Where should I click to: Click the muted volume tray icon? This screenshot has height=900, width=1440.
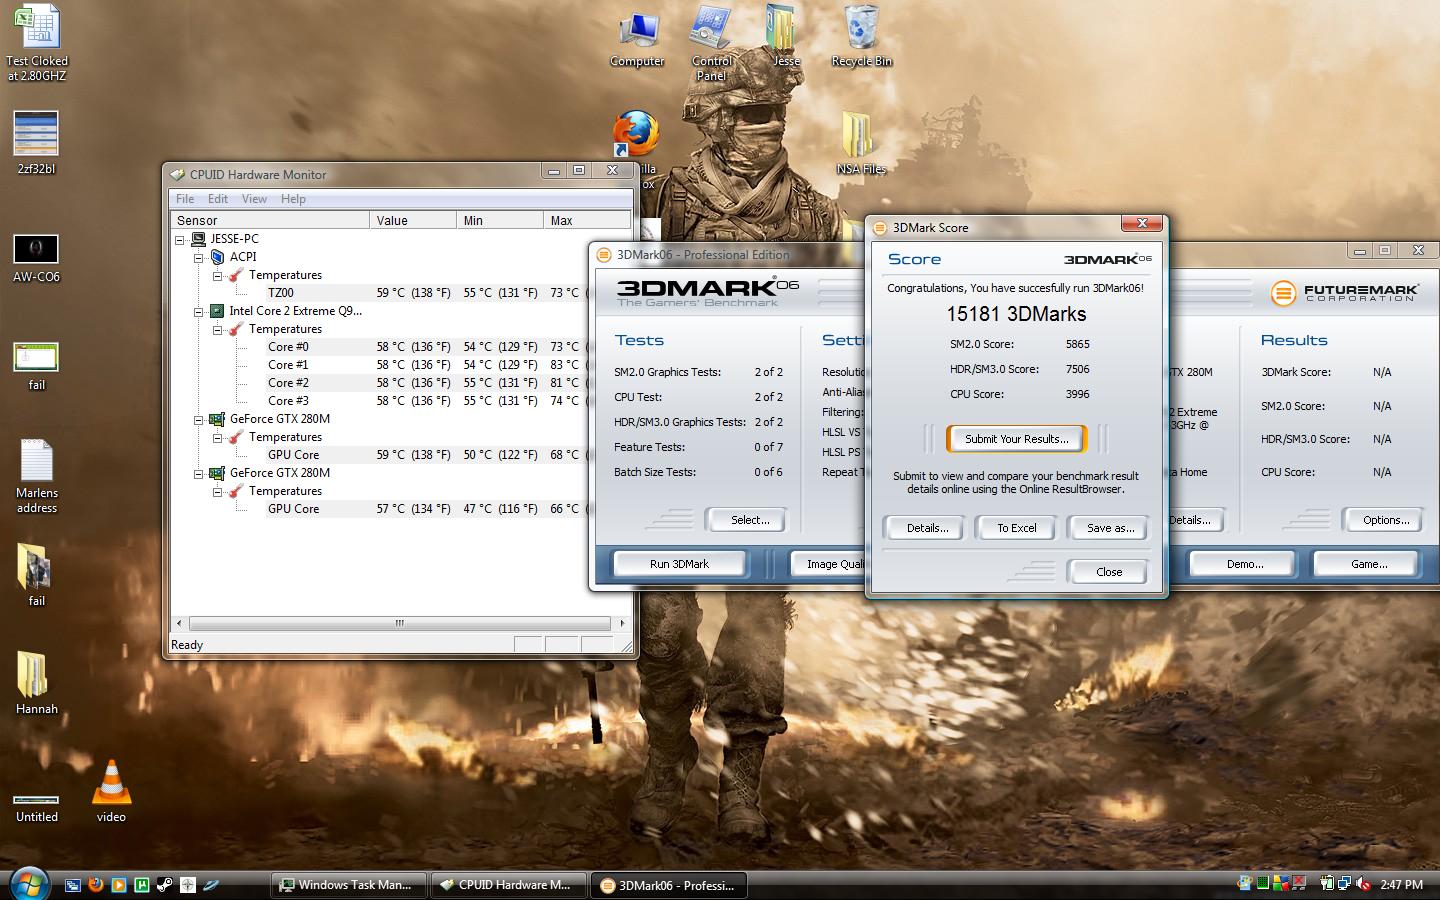[x=1362, y=883]
